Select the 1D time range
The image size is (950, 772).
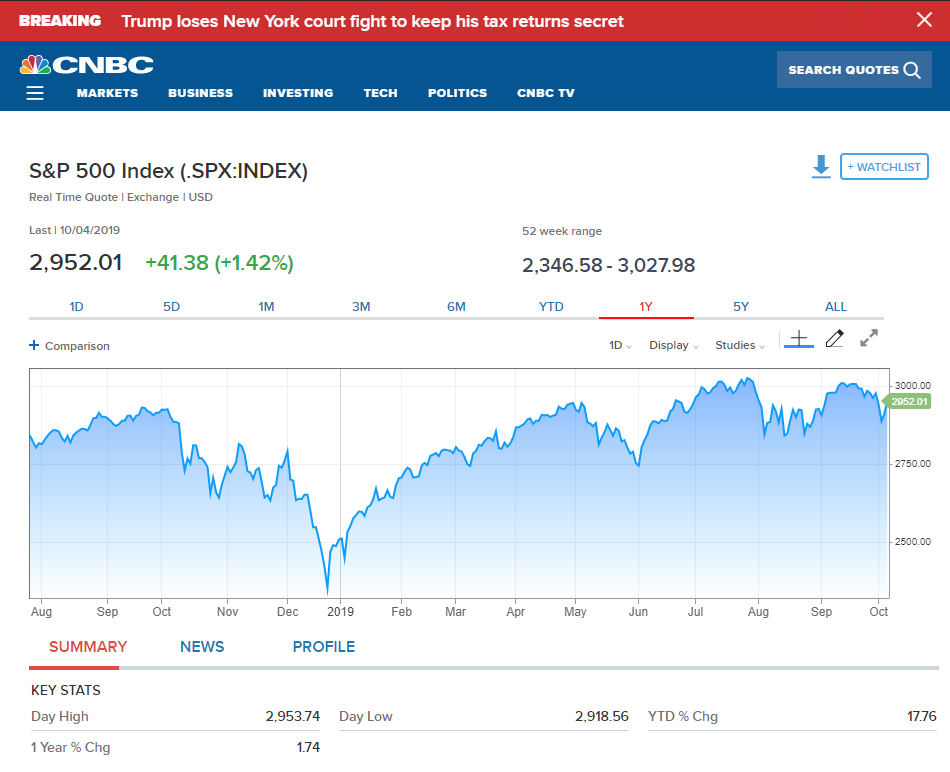(x=76, y=307)
